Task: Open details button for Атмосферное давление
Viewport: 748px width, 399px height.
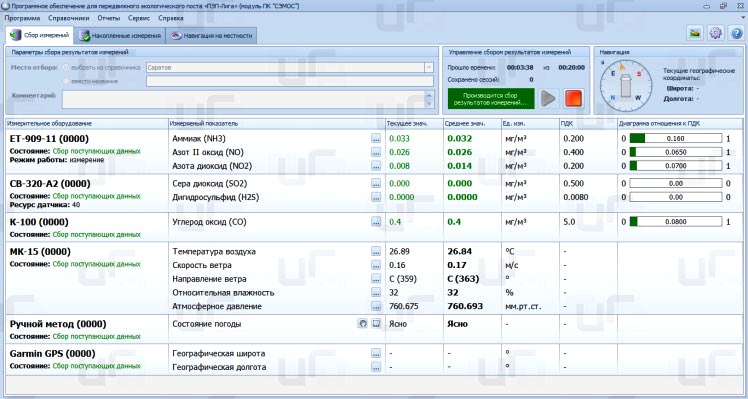Action: (376, 306)
